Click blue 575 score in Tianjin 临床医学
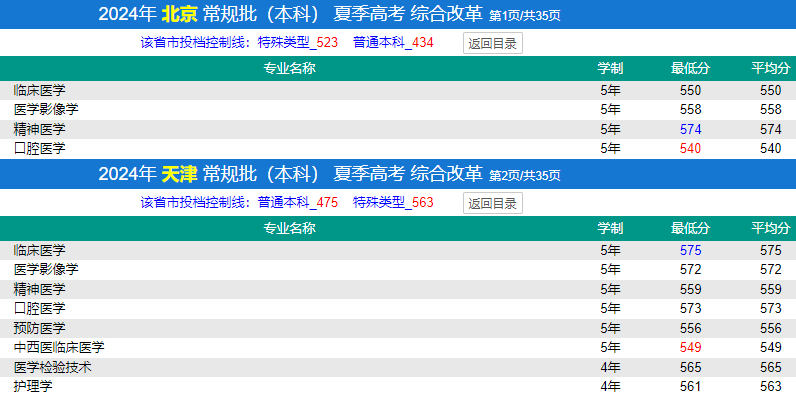 click(690, 250)
